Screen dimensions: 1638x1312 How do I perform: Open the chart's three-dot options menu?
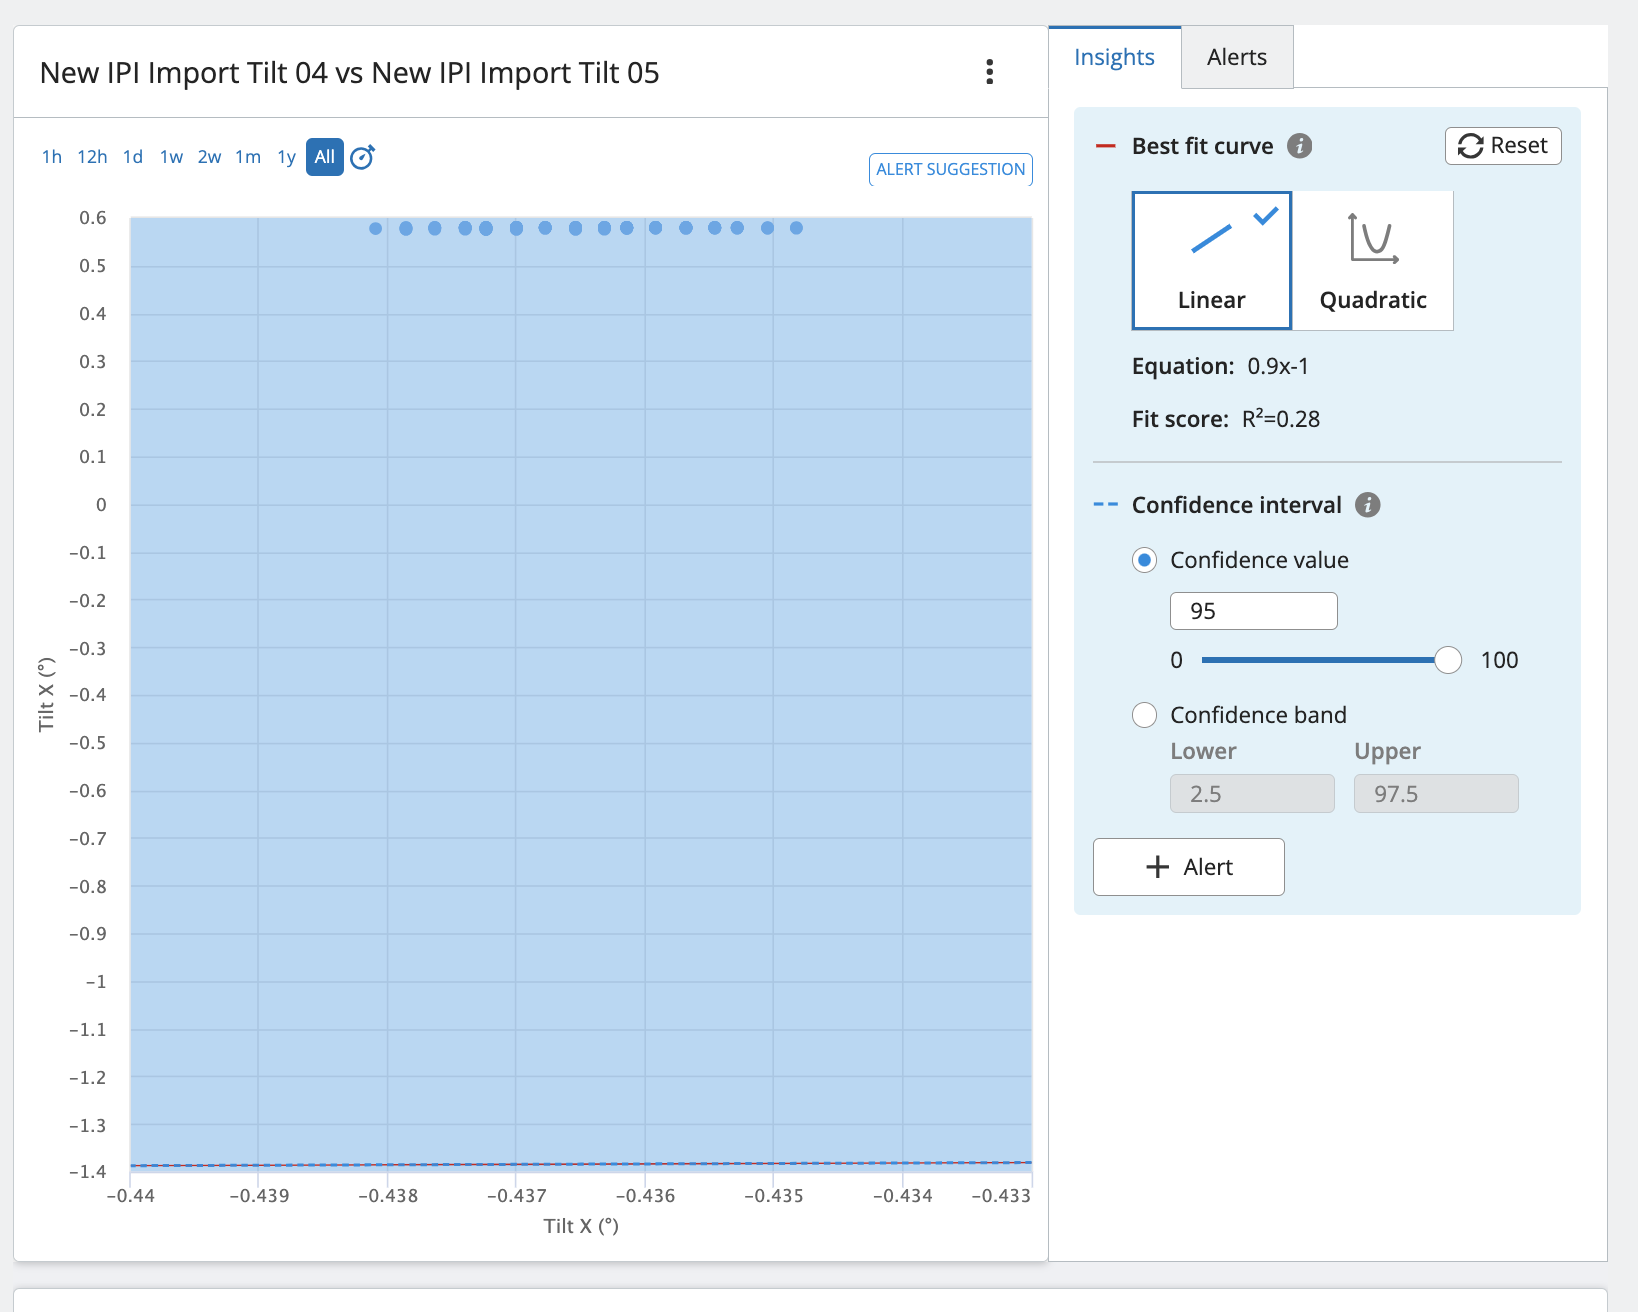click(x=989, y=72)
